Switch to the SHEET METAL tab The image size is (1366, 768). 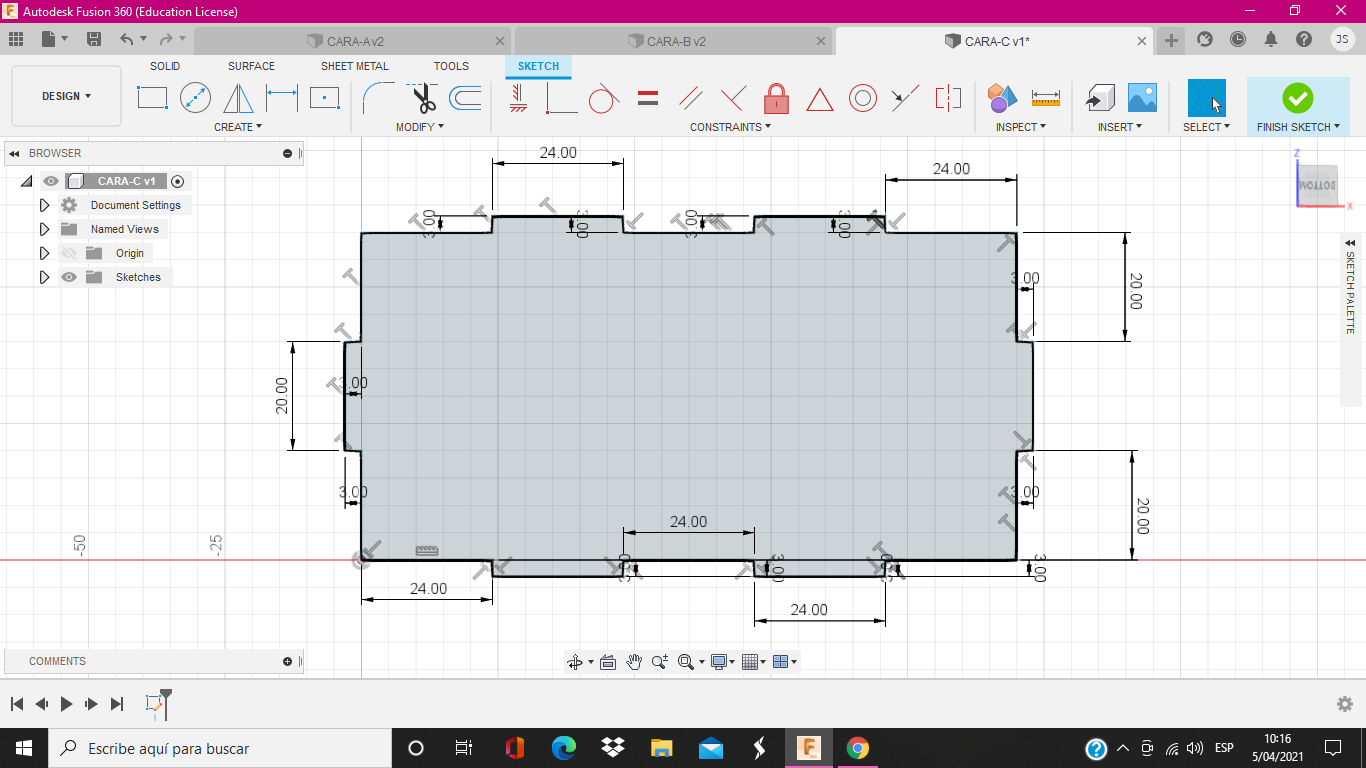coord(355,66)
